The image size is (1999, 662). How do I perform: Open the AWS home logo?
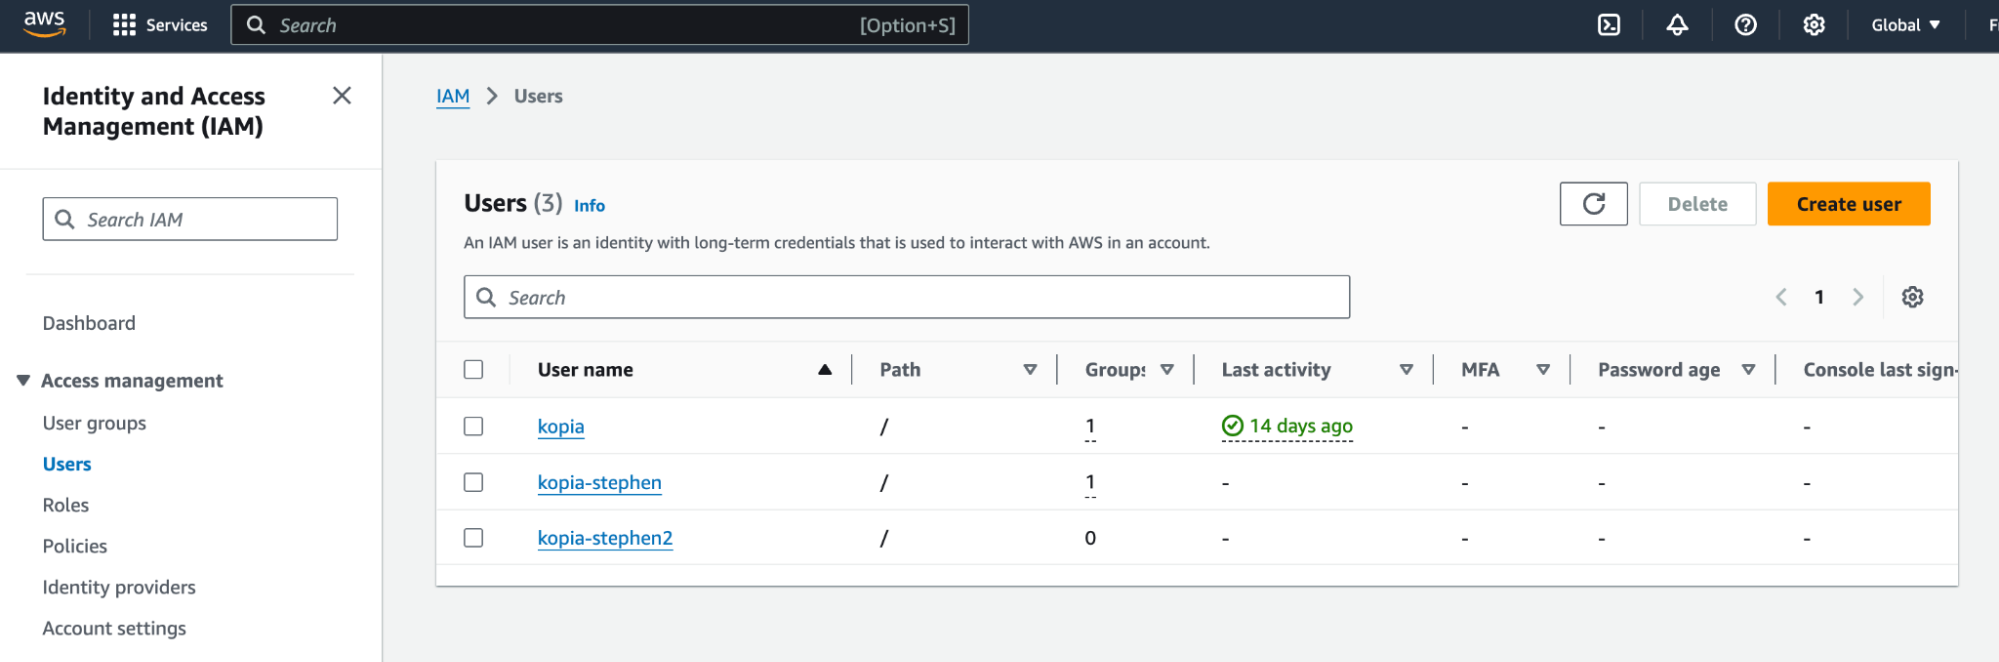click(45, 24)
